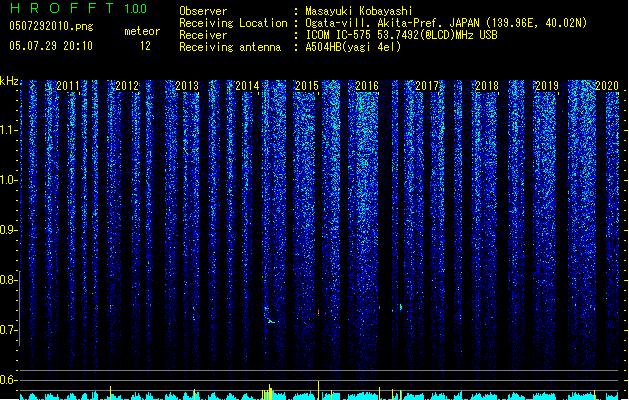629x400 pixels.
Task: Click the Receiving antenna label
Action: click(x=230, y=47)
